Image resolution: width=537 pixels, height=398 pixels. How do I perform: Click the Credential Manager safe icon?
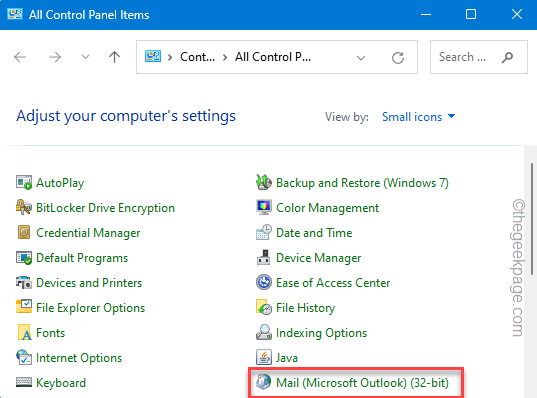click(x=24, y=233)
